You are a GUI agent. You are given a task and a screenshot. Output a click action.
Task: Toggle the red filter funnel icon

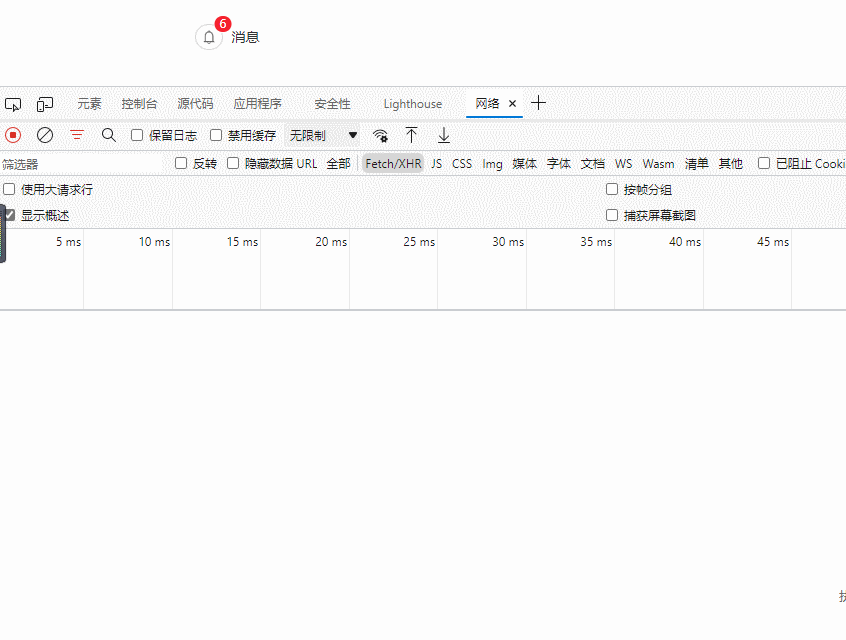[x=77, y=135]
